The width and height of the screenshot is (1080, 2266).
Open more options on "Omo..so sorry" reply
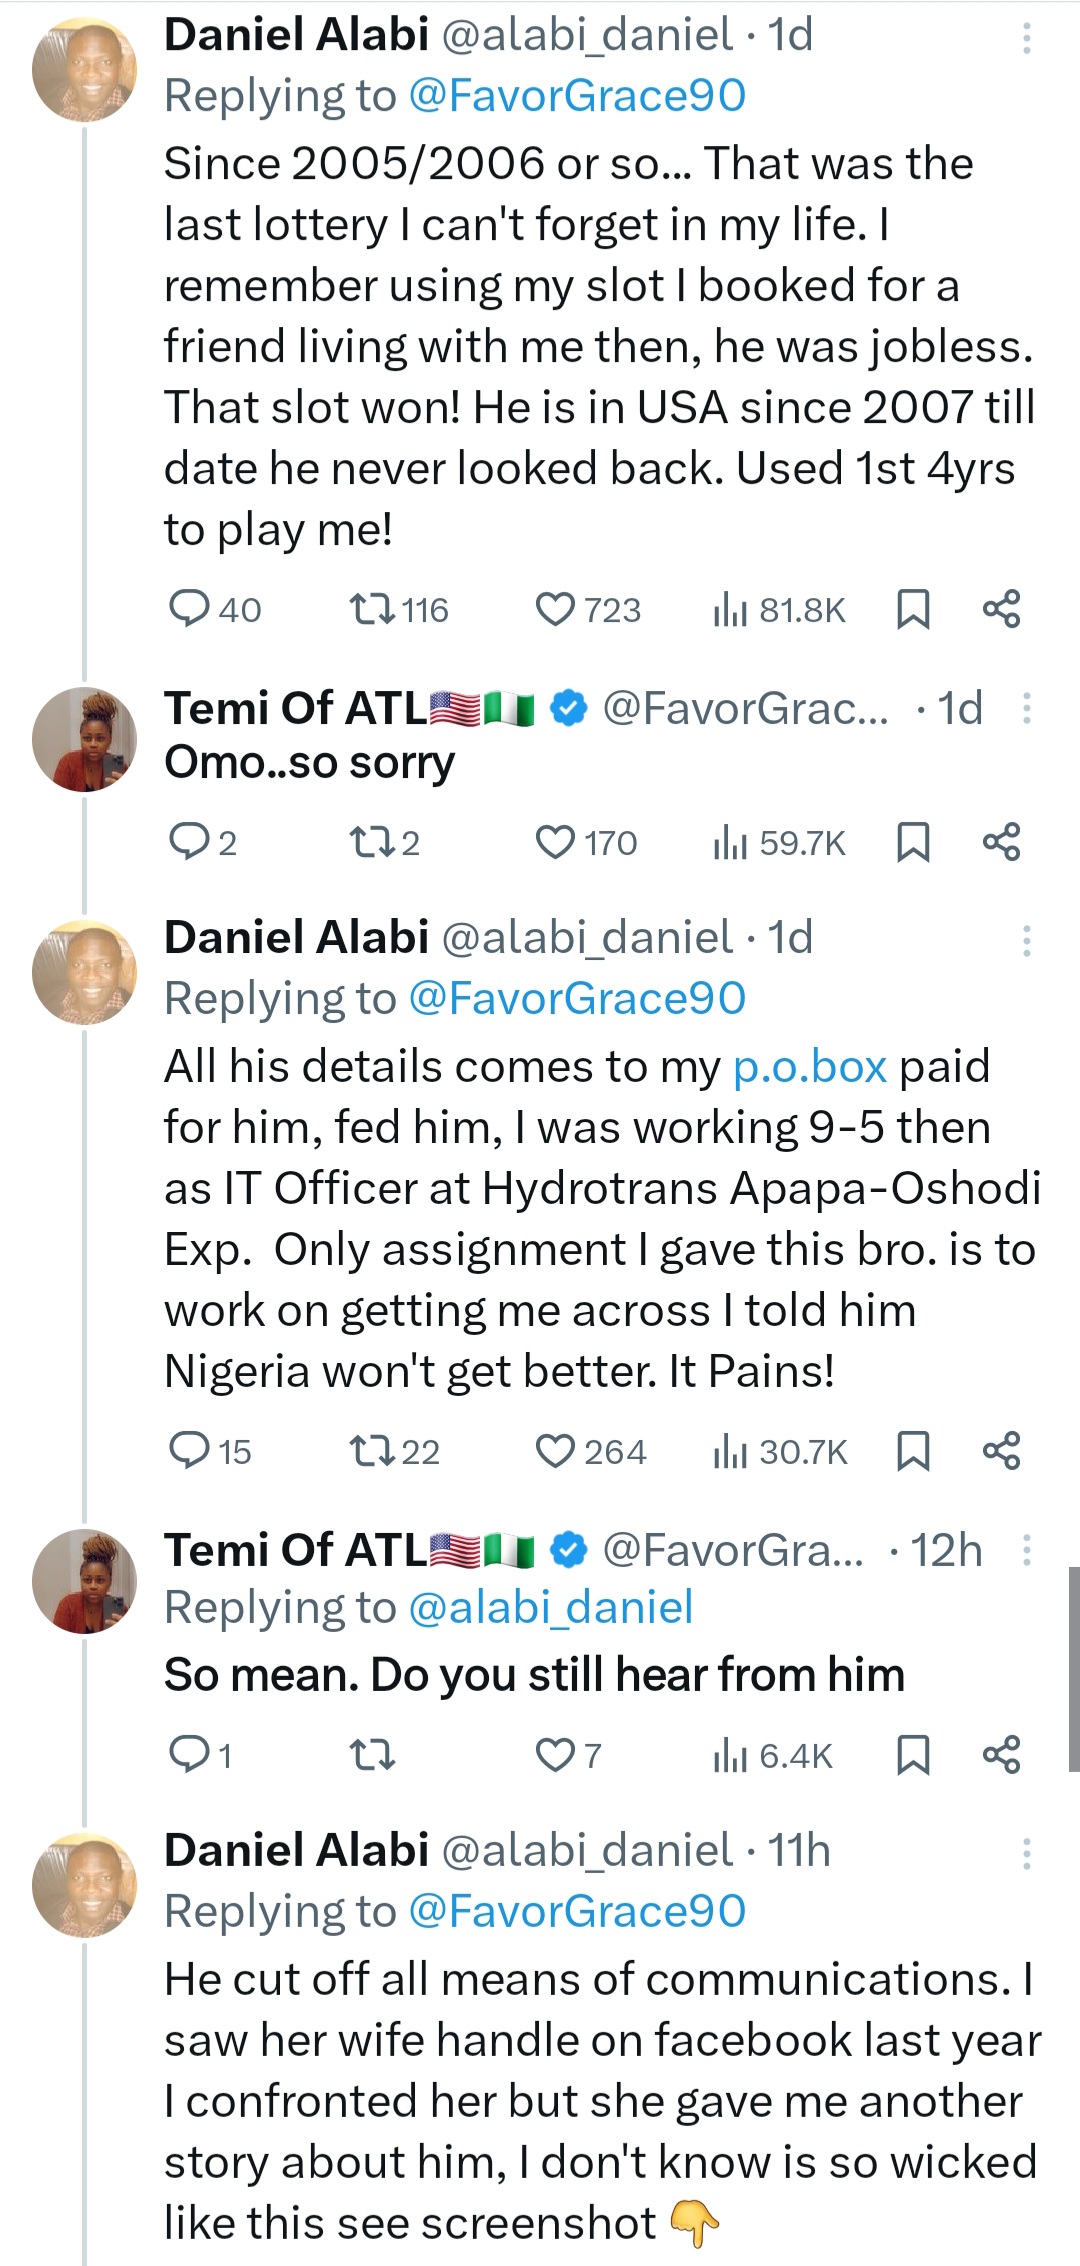[x=1026, y=709]
